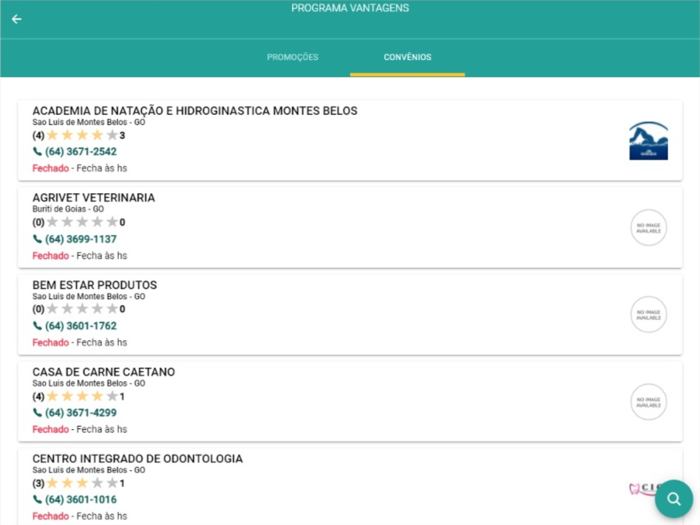Click the empty stars of Bem Estar Produtos
Screen dimensions: 700x525
82,309
